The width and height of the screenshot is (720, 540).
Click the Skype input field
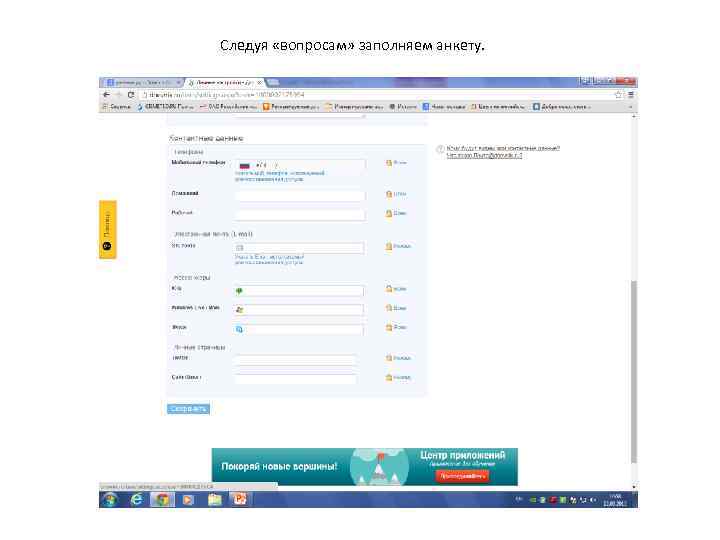tap(299, 329)
